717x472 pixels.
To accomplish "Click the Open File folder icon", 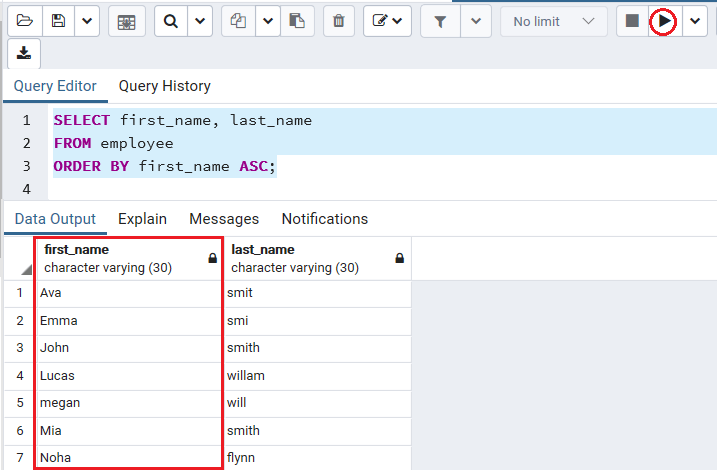I will tap(25, 21).
